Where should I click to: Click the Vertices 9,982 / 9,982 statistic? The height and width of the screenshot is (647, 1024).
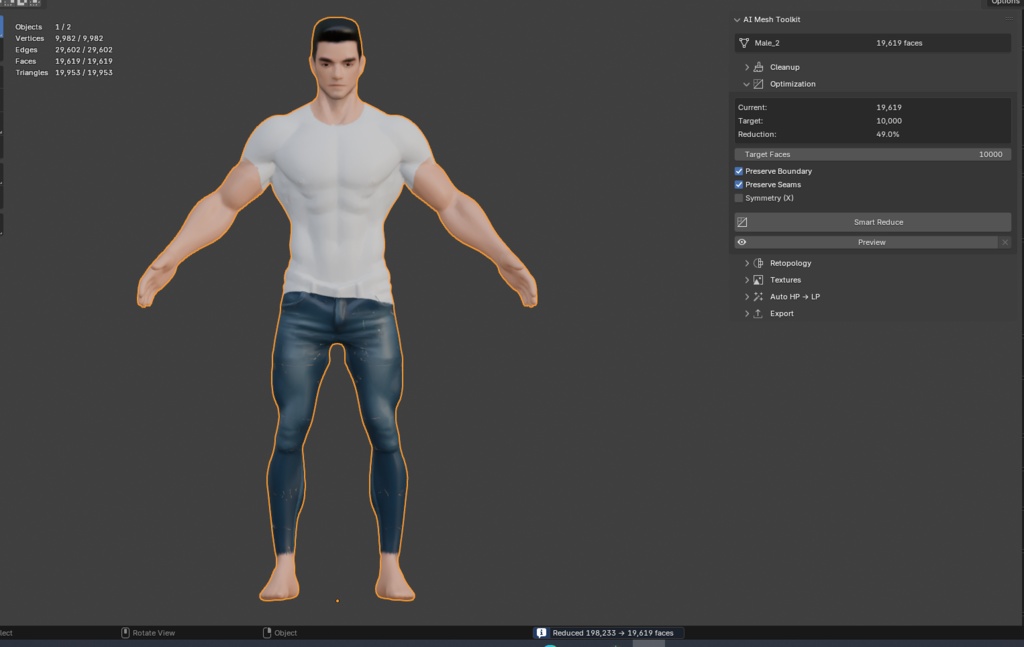coord(59,39)
